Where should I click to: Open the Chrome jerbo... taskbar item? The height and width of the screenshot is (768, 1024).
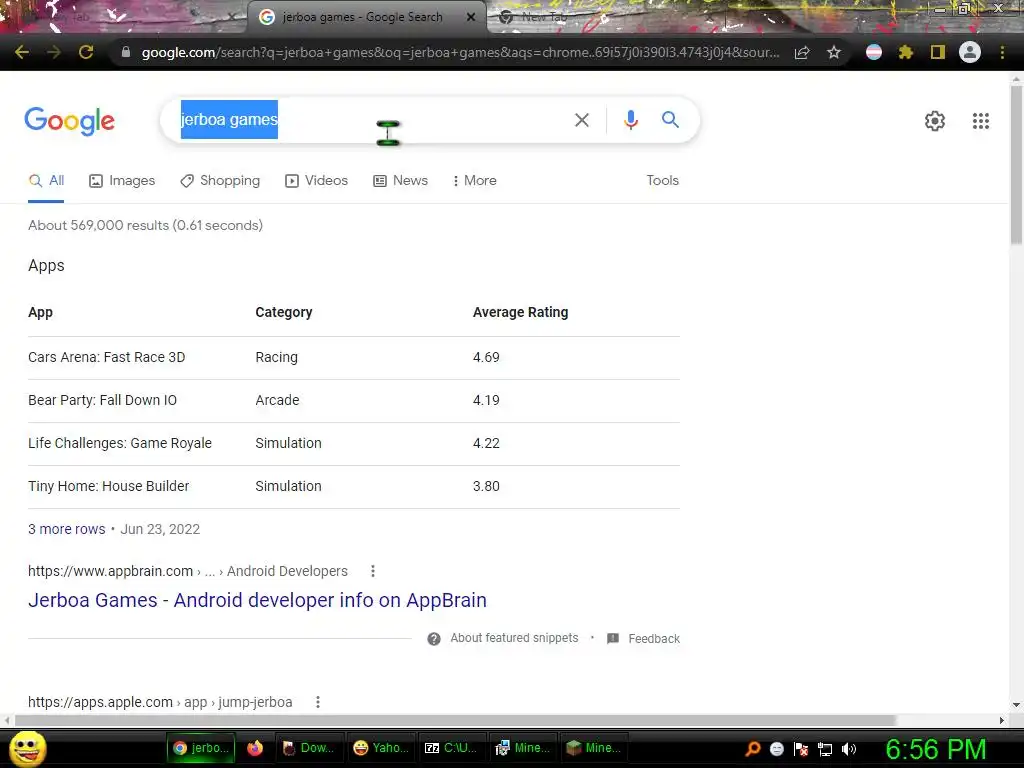coord(202,748)
